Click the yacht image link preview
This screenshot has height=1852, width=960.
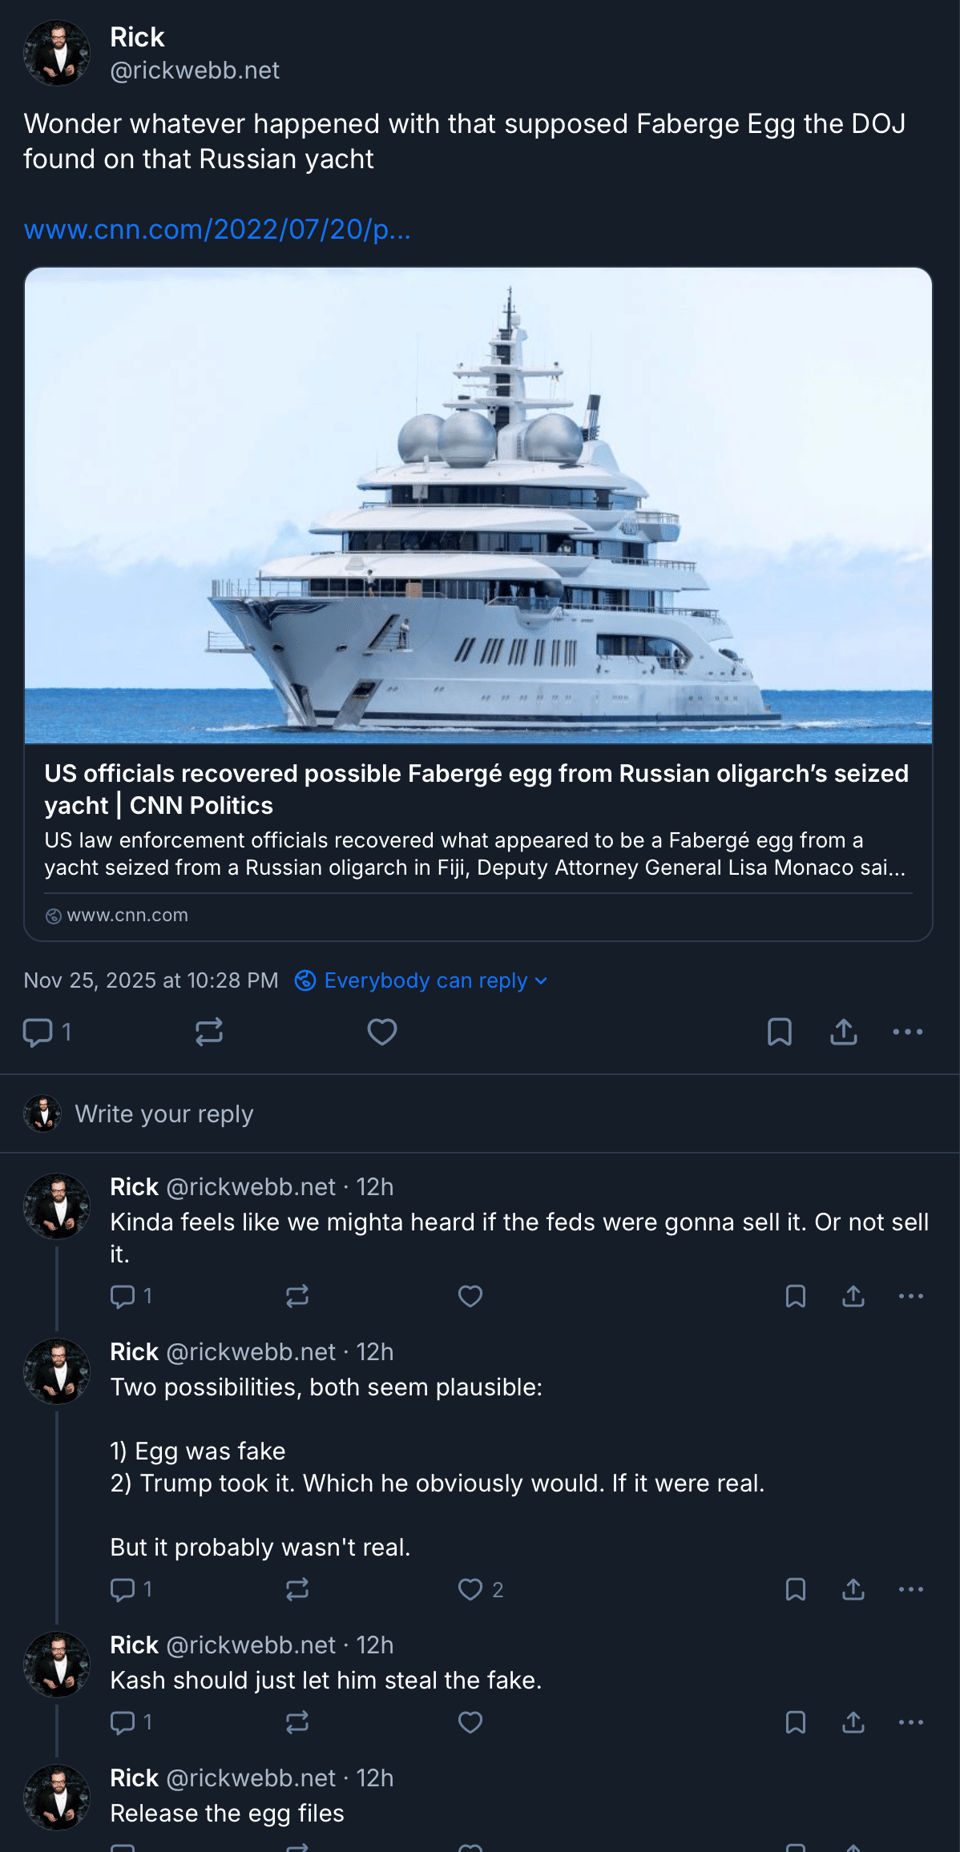click(x=478, y=505)
